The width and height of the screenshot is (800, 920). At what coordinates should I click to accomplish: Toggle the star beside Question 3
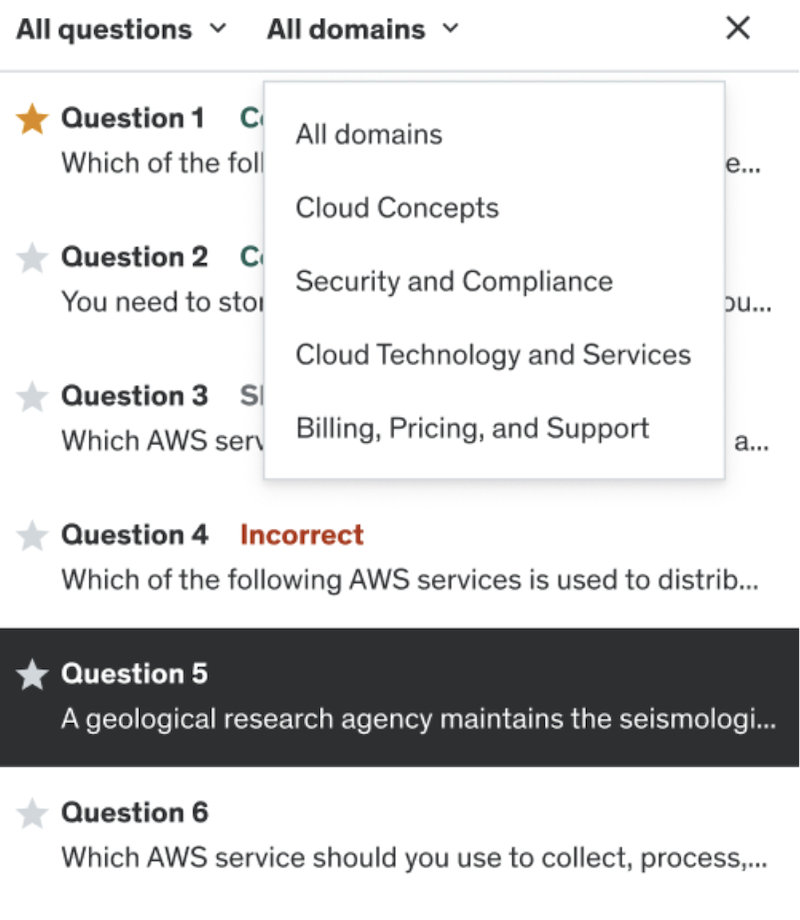click(x=32, y=397)
